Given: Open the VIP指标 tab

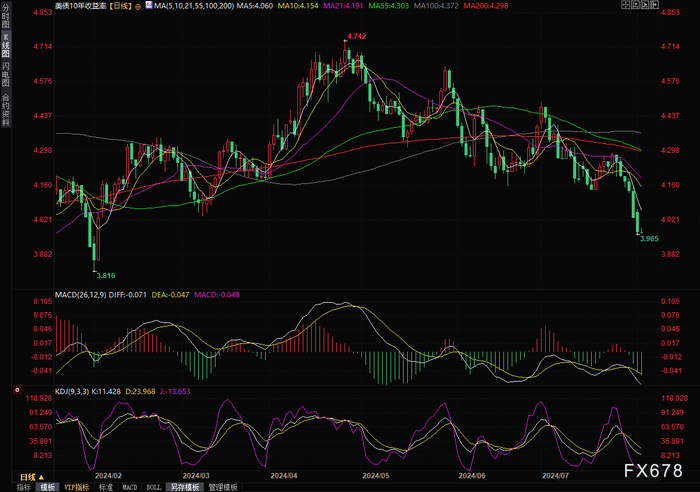Looking at the screenshot, I should 76,487.
